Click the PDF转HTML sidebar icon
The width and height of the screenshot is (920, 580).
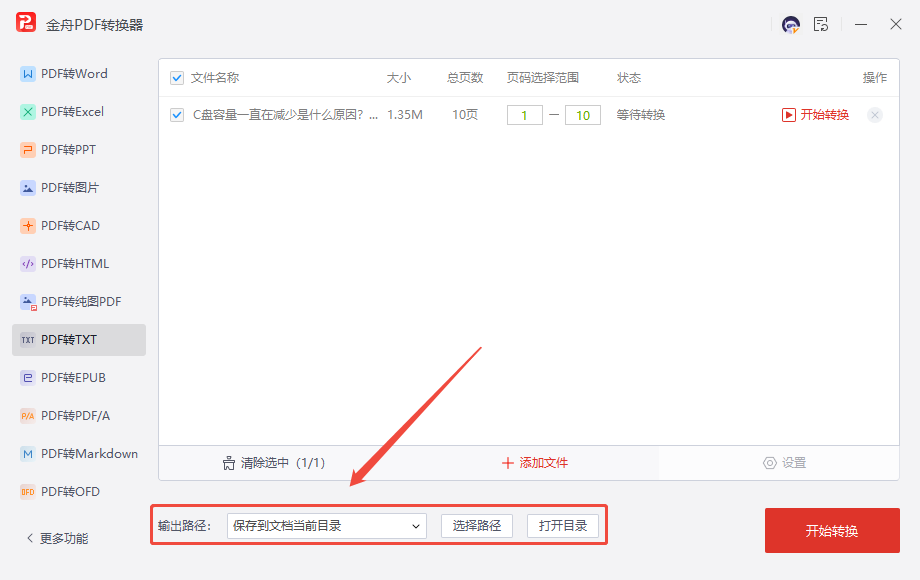tap(28, 264)
